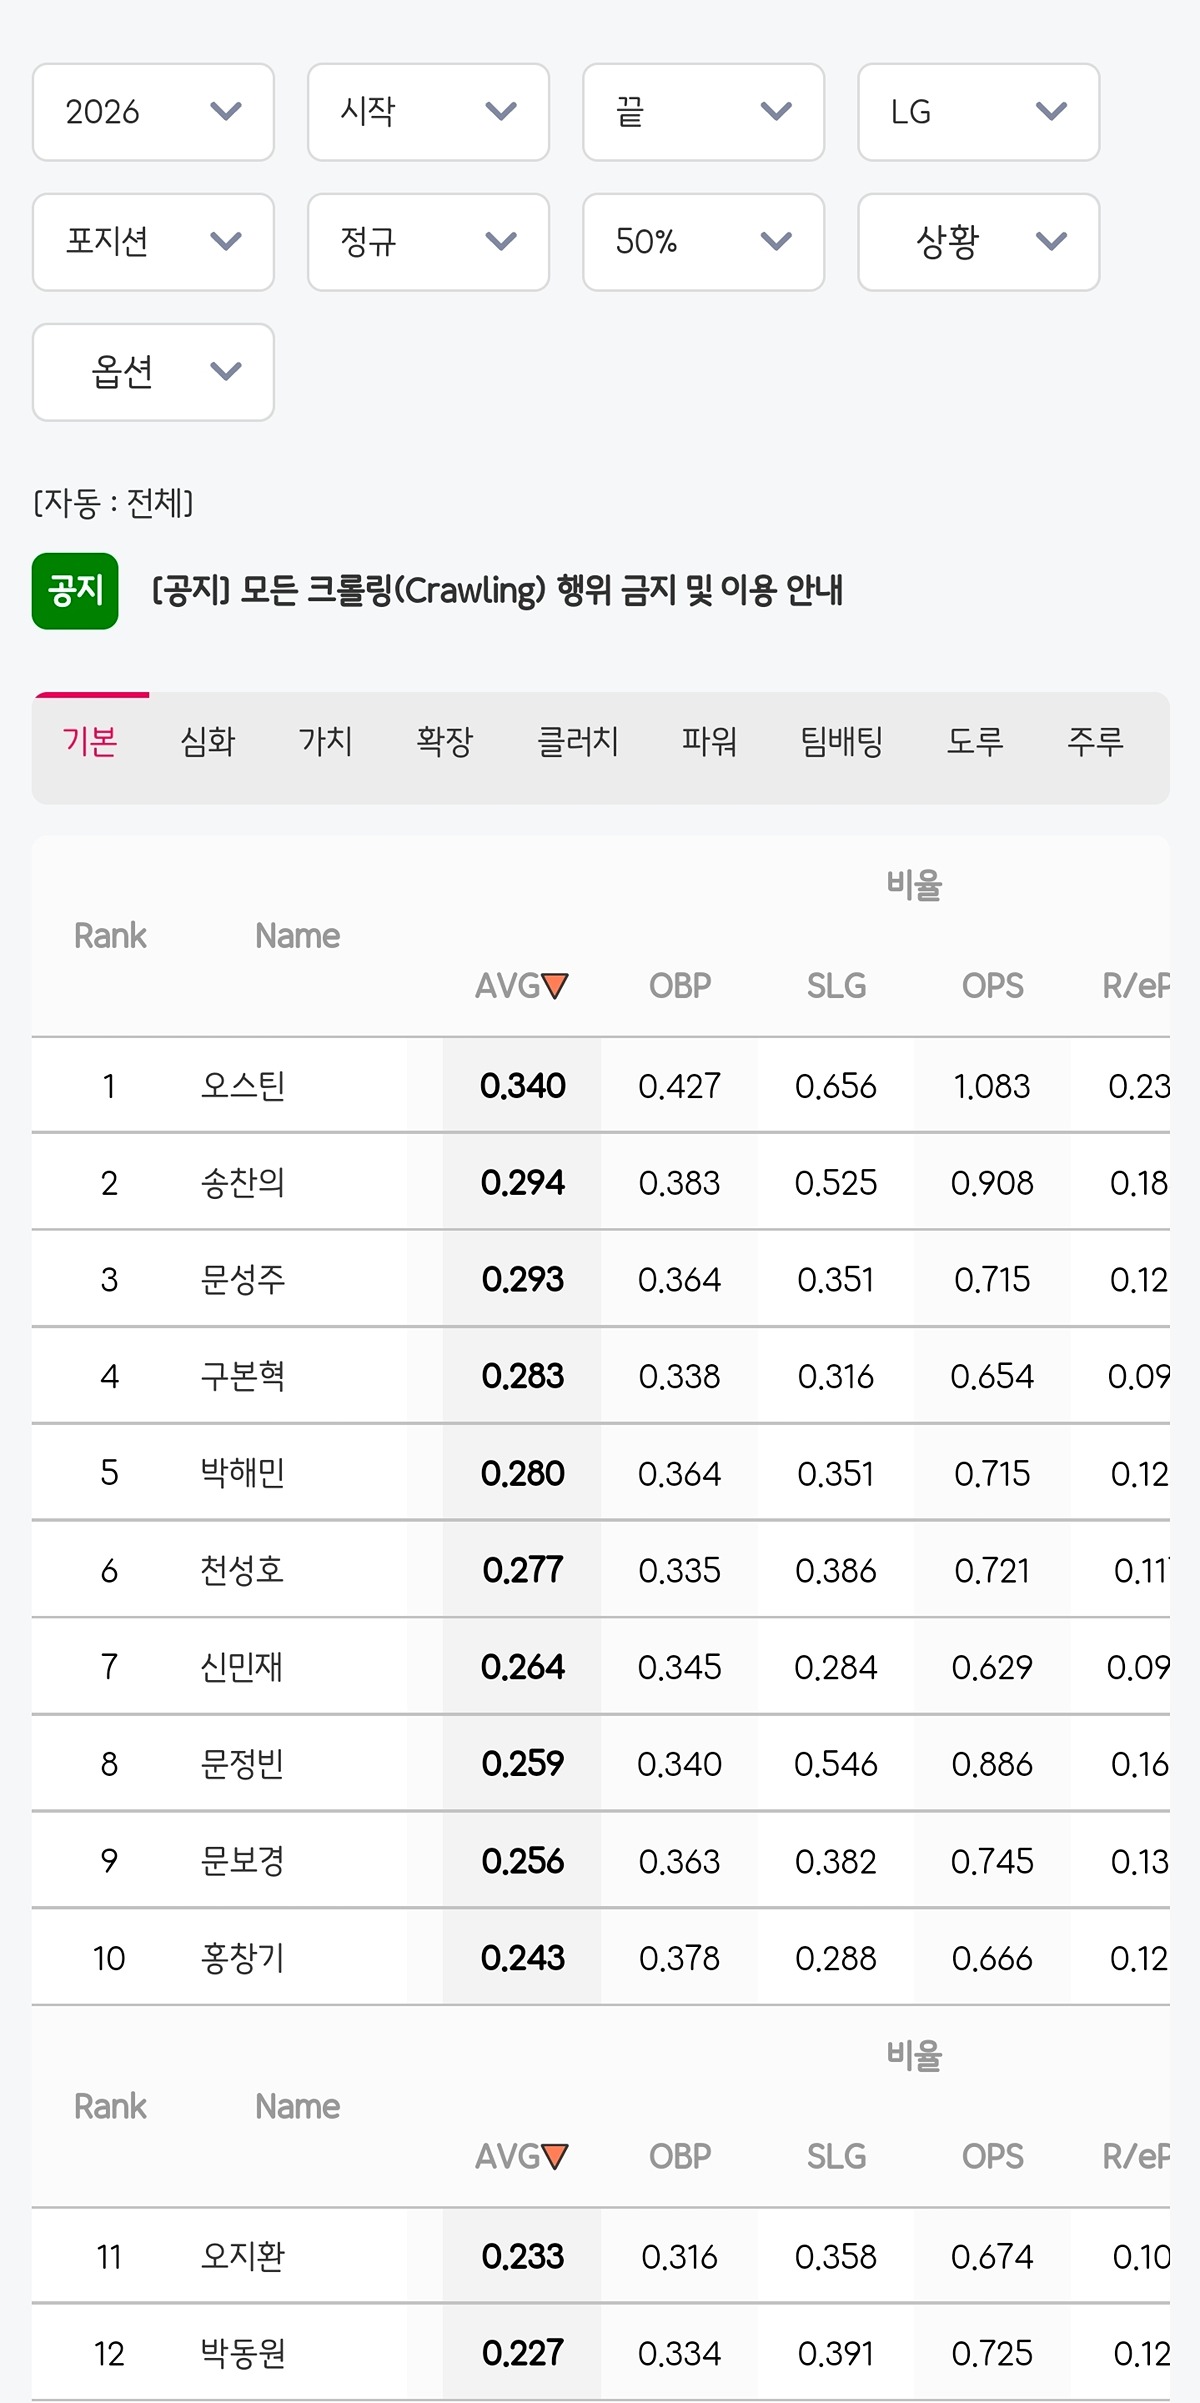Switch to the 클러치 tab
Viewport: 1200px width, 2403px height.
(x=578, y=742)
